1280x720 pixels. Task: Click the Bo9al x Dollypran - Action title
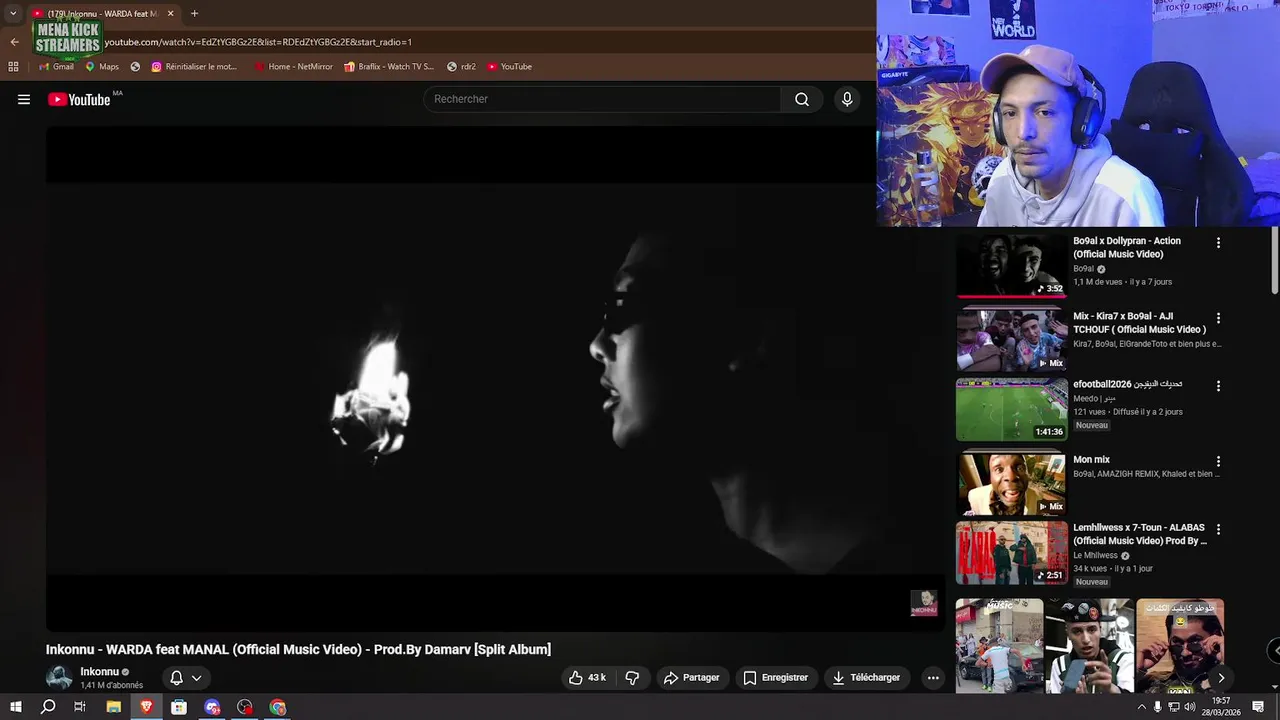(1127, 247)
